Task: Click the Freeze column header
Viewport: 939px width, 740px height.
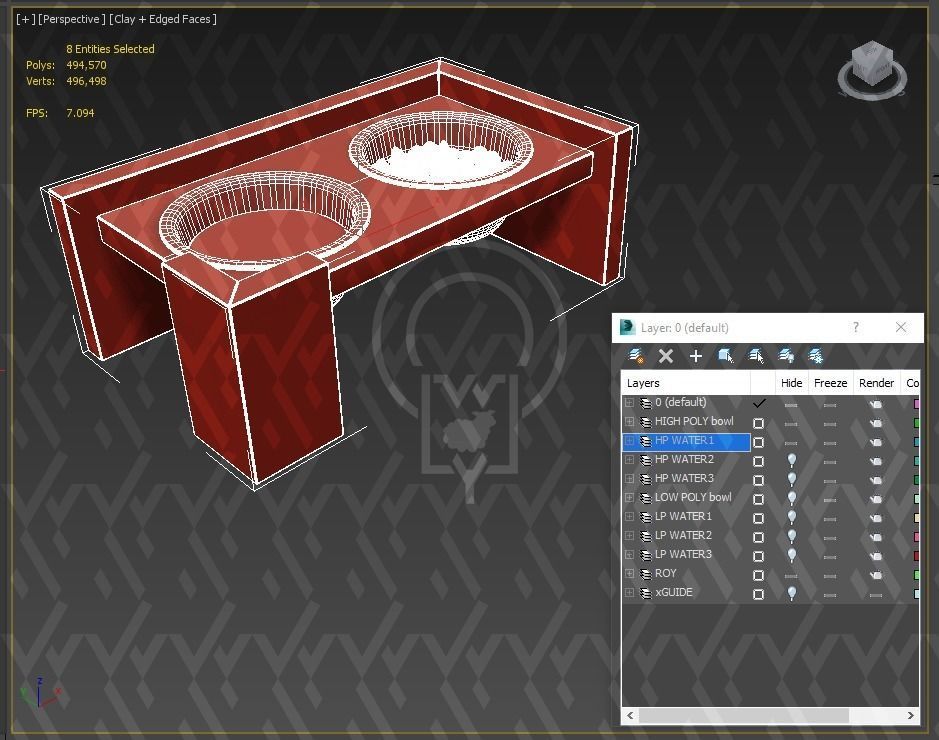Action: pyautogui.click(x=830, y=383)
